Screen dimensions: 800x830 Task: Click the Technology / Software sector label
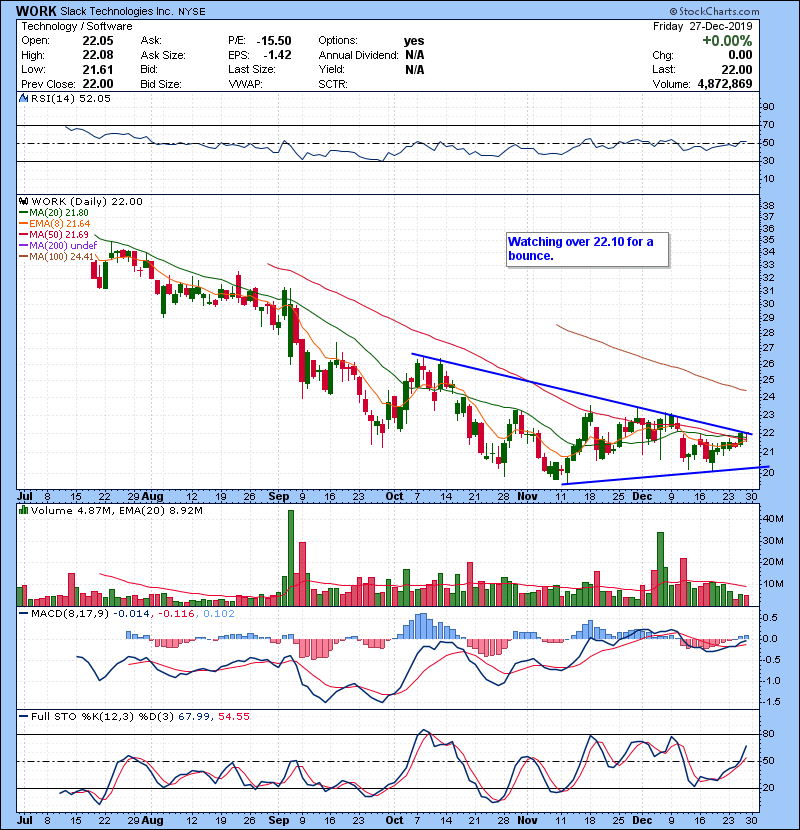[x=77, y=26]
